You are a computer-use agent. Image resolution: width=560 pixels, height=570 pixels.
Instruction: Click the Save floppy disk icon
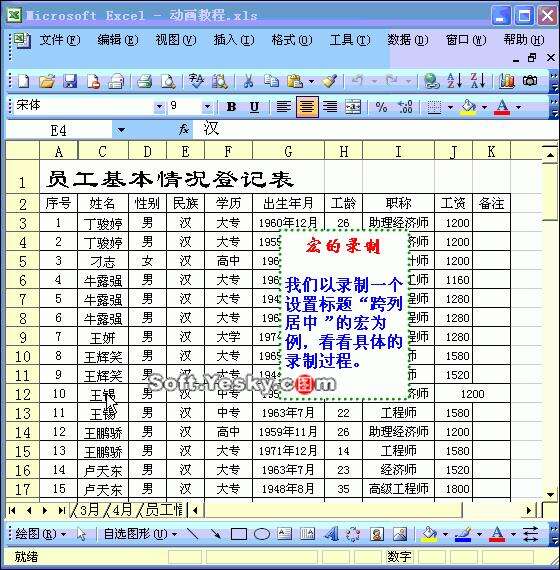70,81
